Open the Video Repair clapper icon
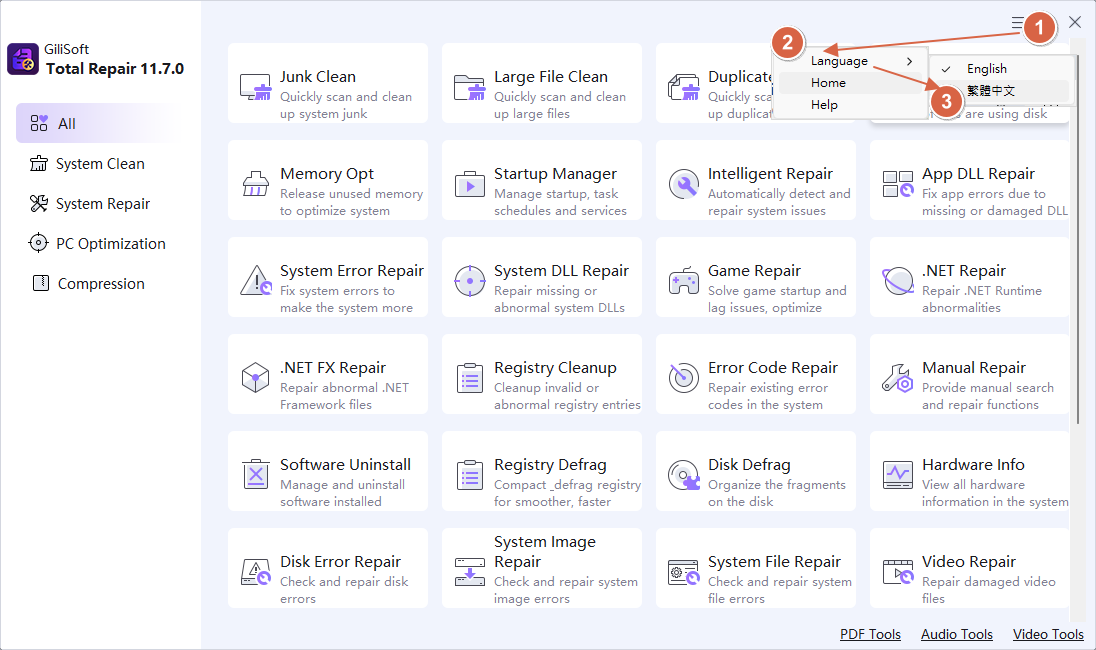The width and height of the screenshot is (1096, 650). tap(897, 572)
